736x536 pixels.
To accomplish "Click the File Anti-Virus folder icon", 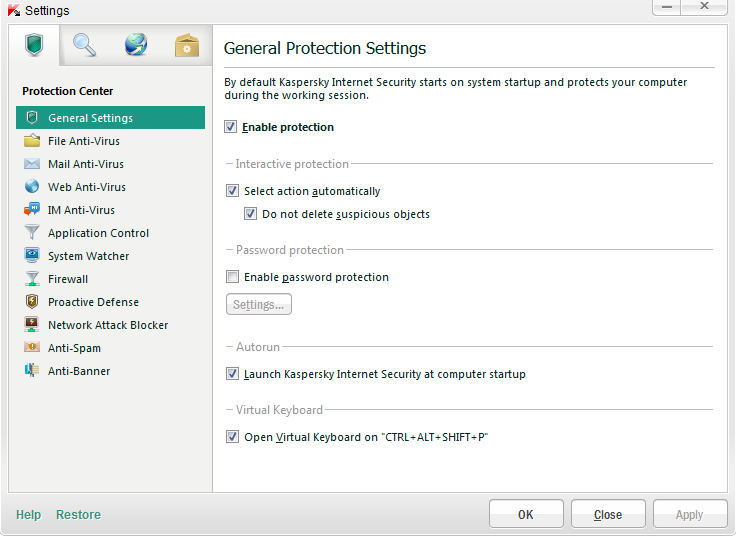I will tap(32, 140).
